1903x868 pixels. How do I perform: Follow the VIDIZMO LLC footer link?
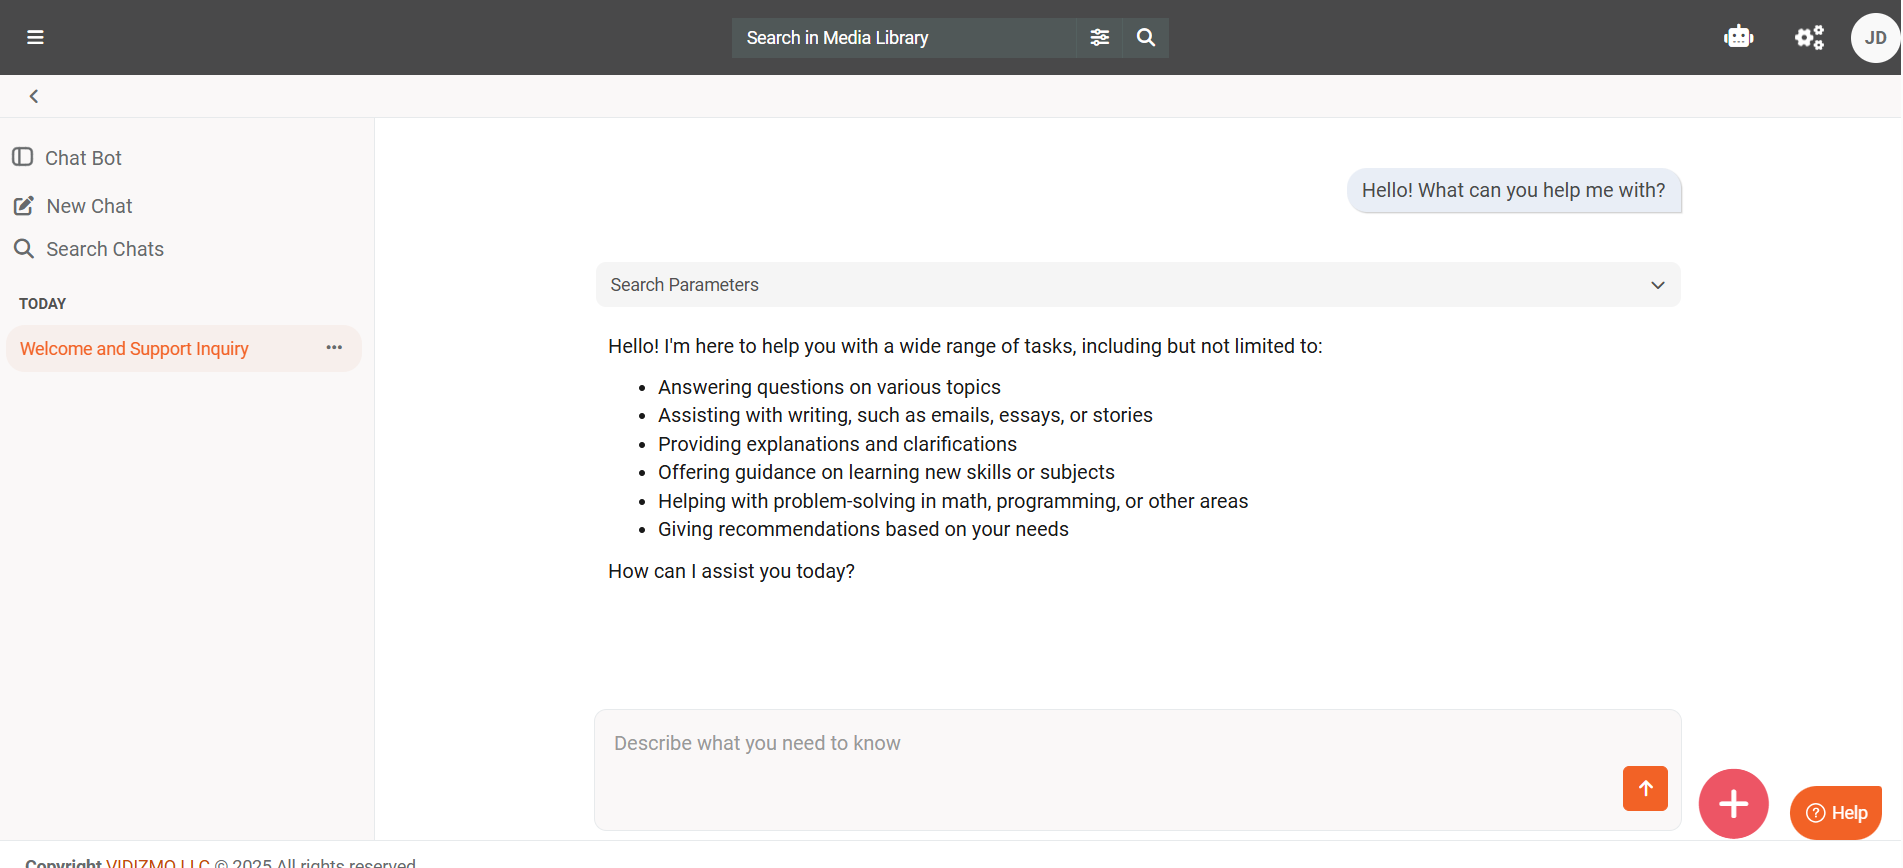pyautogui.click(x=157, y=862)
